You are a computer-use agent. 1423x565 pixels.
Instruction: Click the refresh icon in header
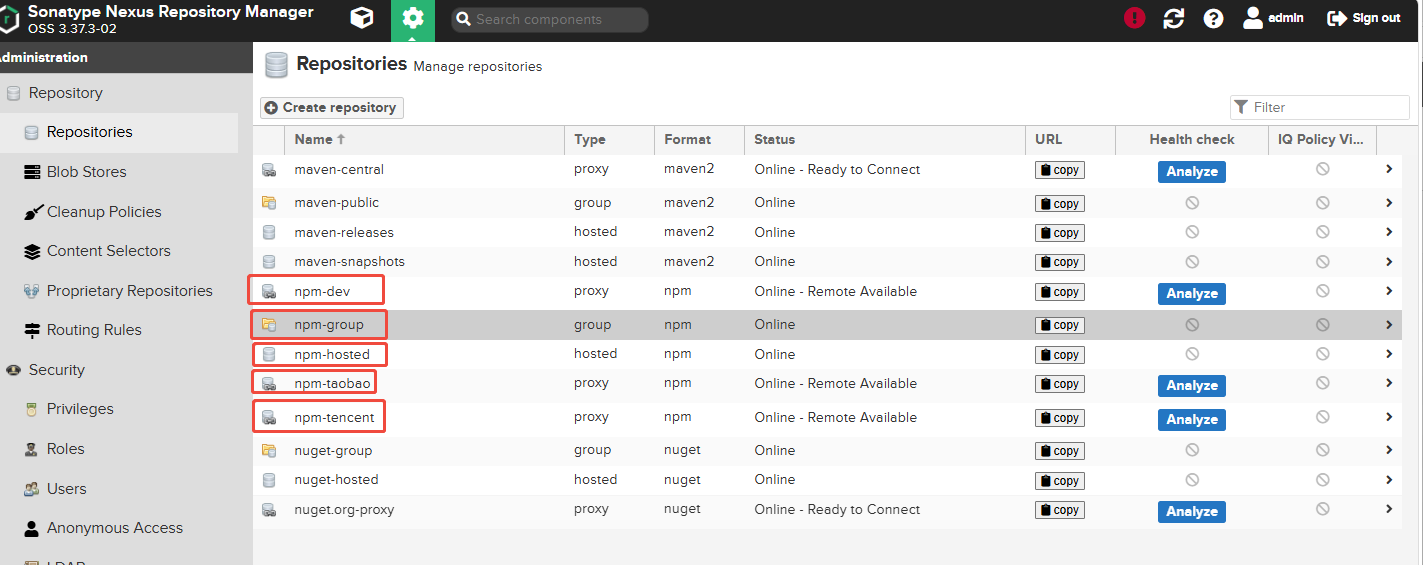pos(1174,18)
